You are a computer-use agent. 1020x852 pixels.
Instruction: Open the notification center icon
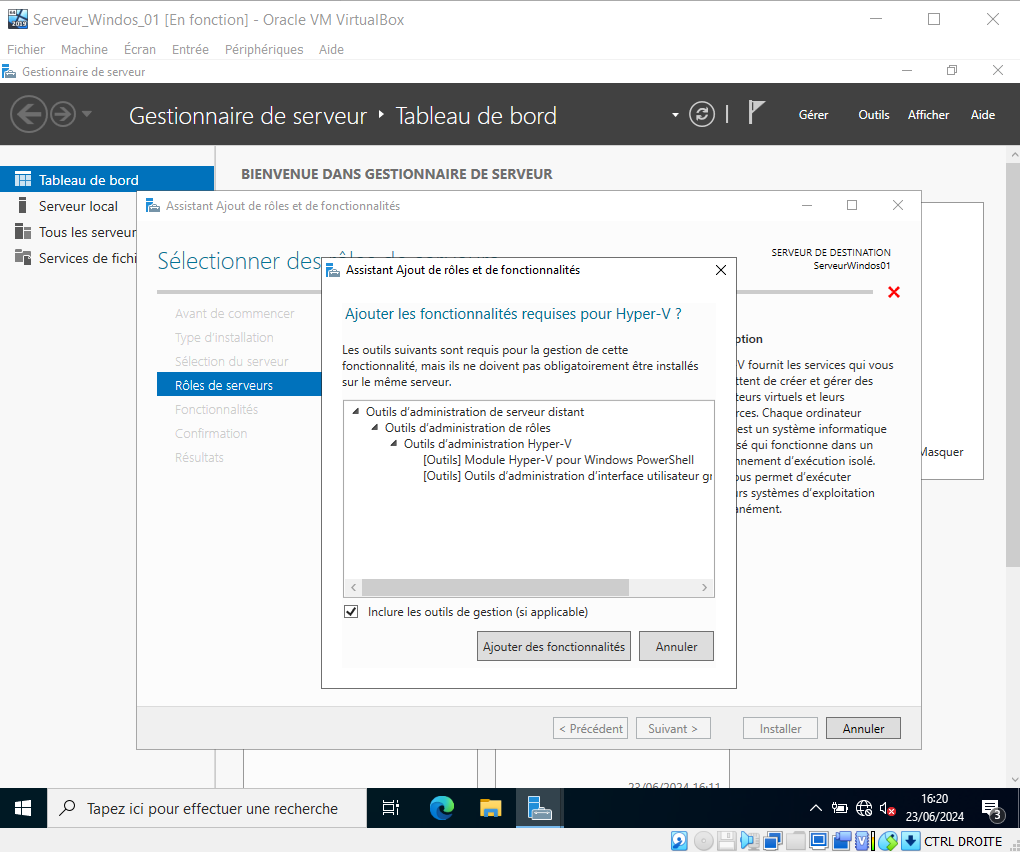point(992,809)
